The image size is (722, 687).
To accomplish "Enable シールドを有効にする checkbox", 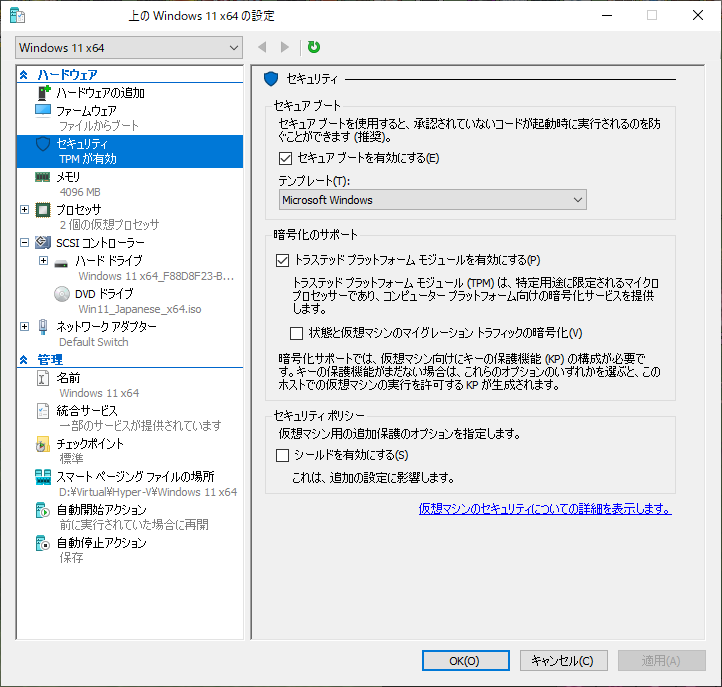I will click(282, 455).
